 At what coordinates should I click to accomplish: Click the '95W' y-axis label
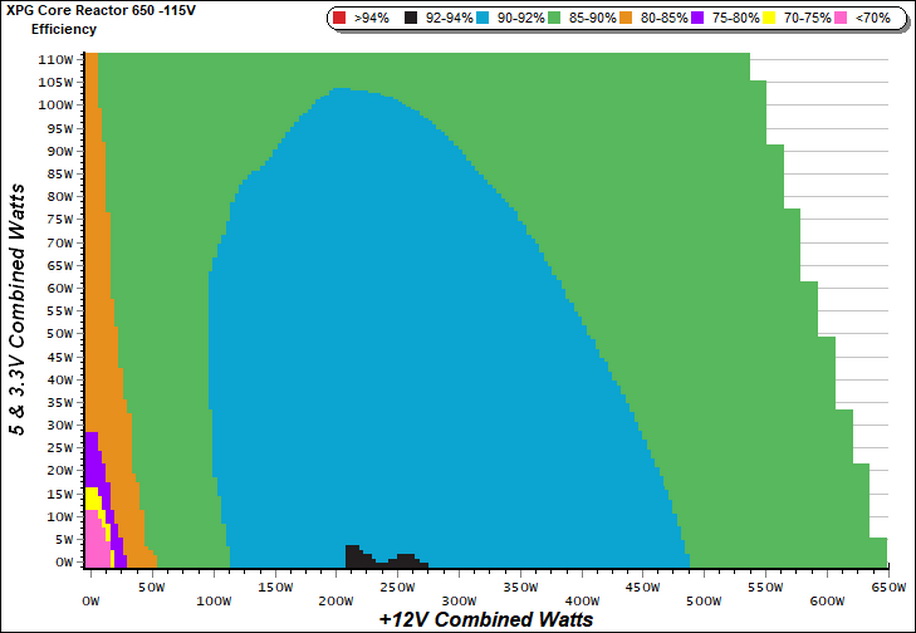pyautogui.click(x=60, y=128)
